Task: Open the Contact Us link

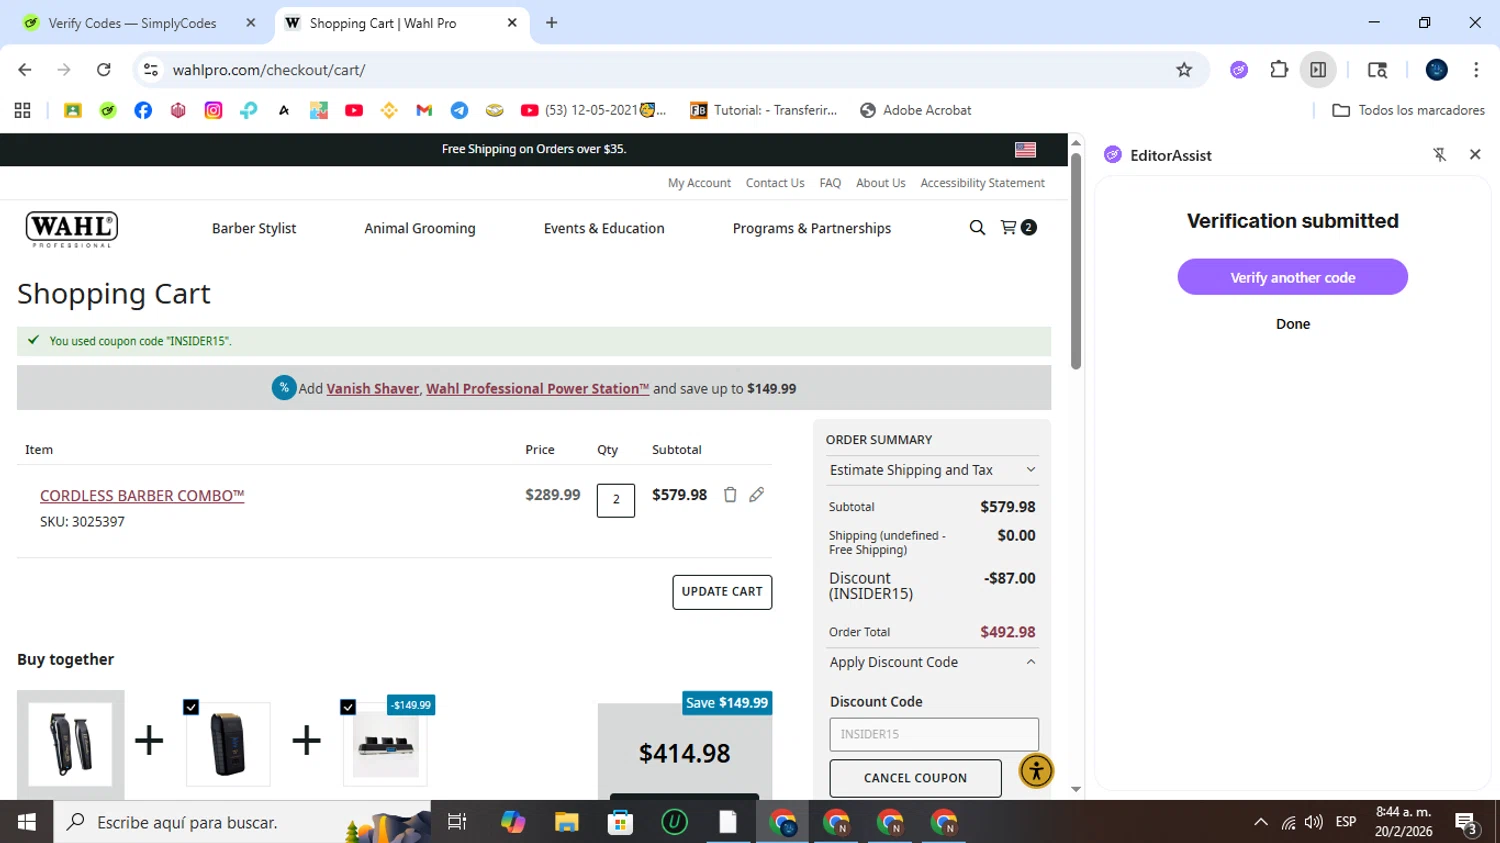Action: [775, 183]
